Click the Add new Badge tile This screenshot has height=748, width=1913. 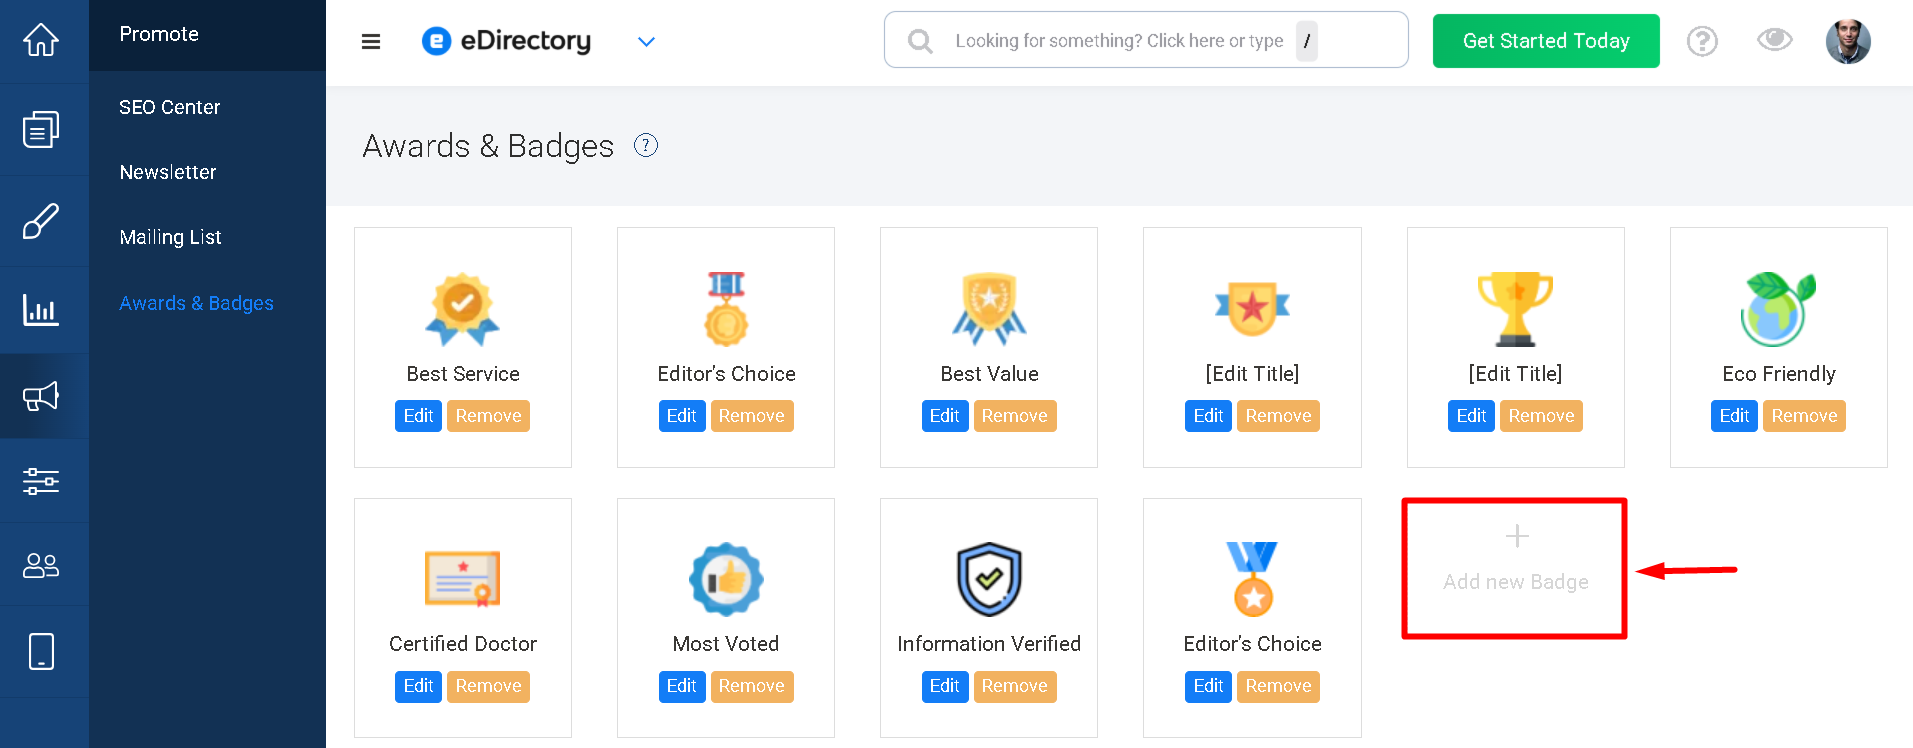[x=1515, y=568]
